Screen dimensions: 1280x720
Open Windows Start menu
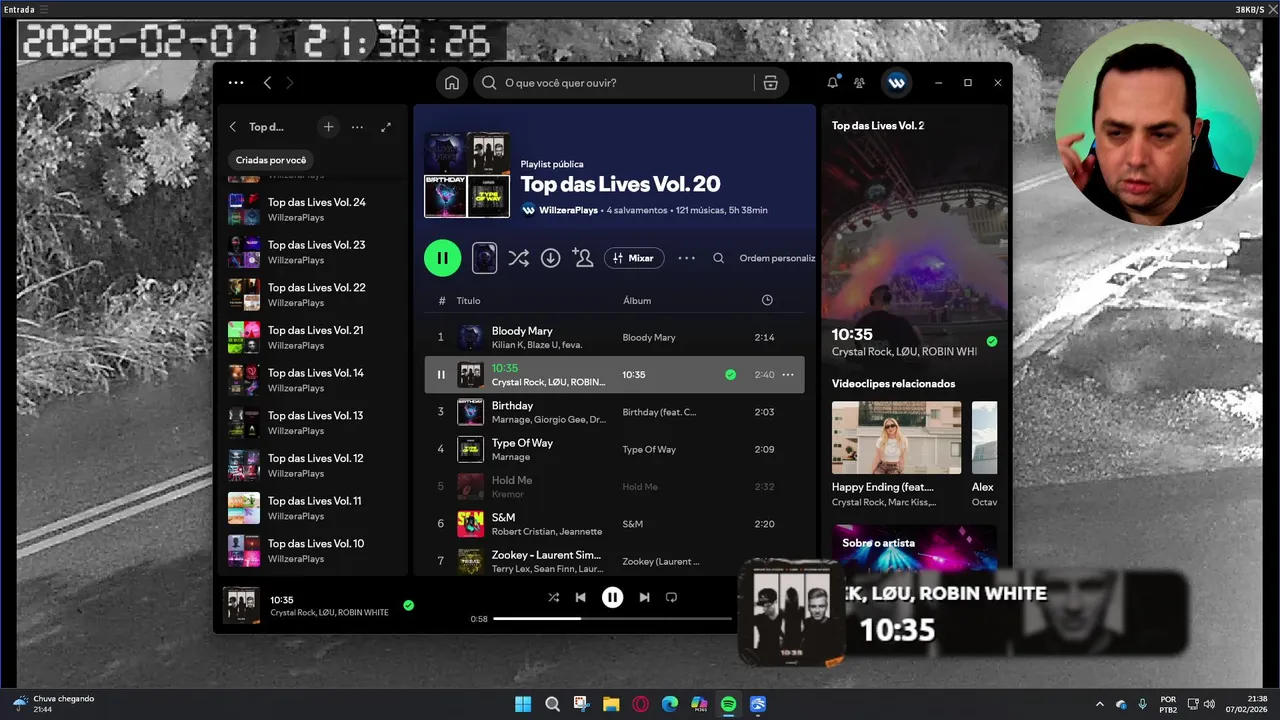coord(523,704)
